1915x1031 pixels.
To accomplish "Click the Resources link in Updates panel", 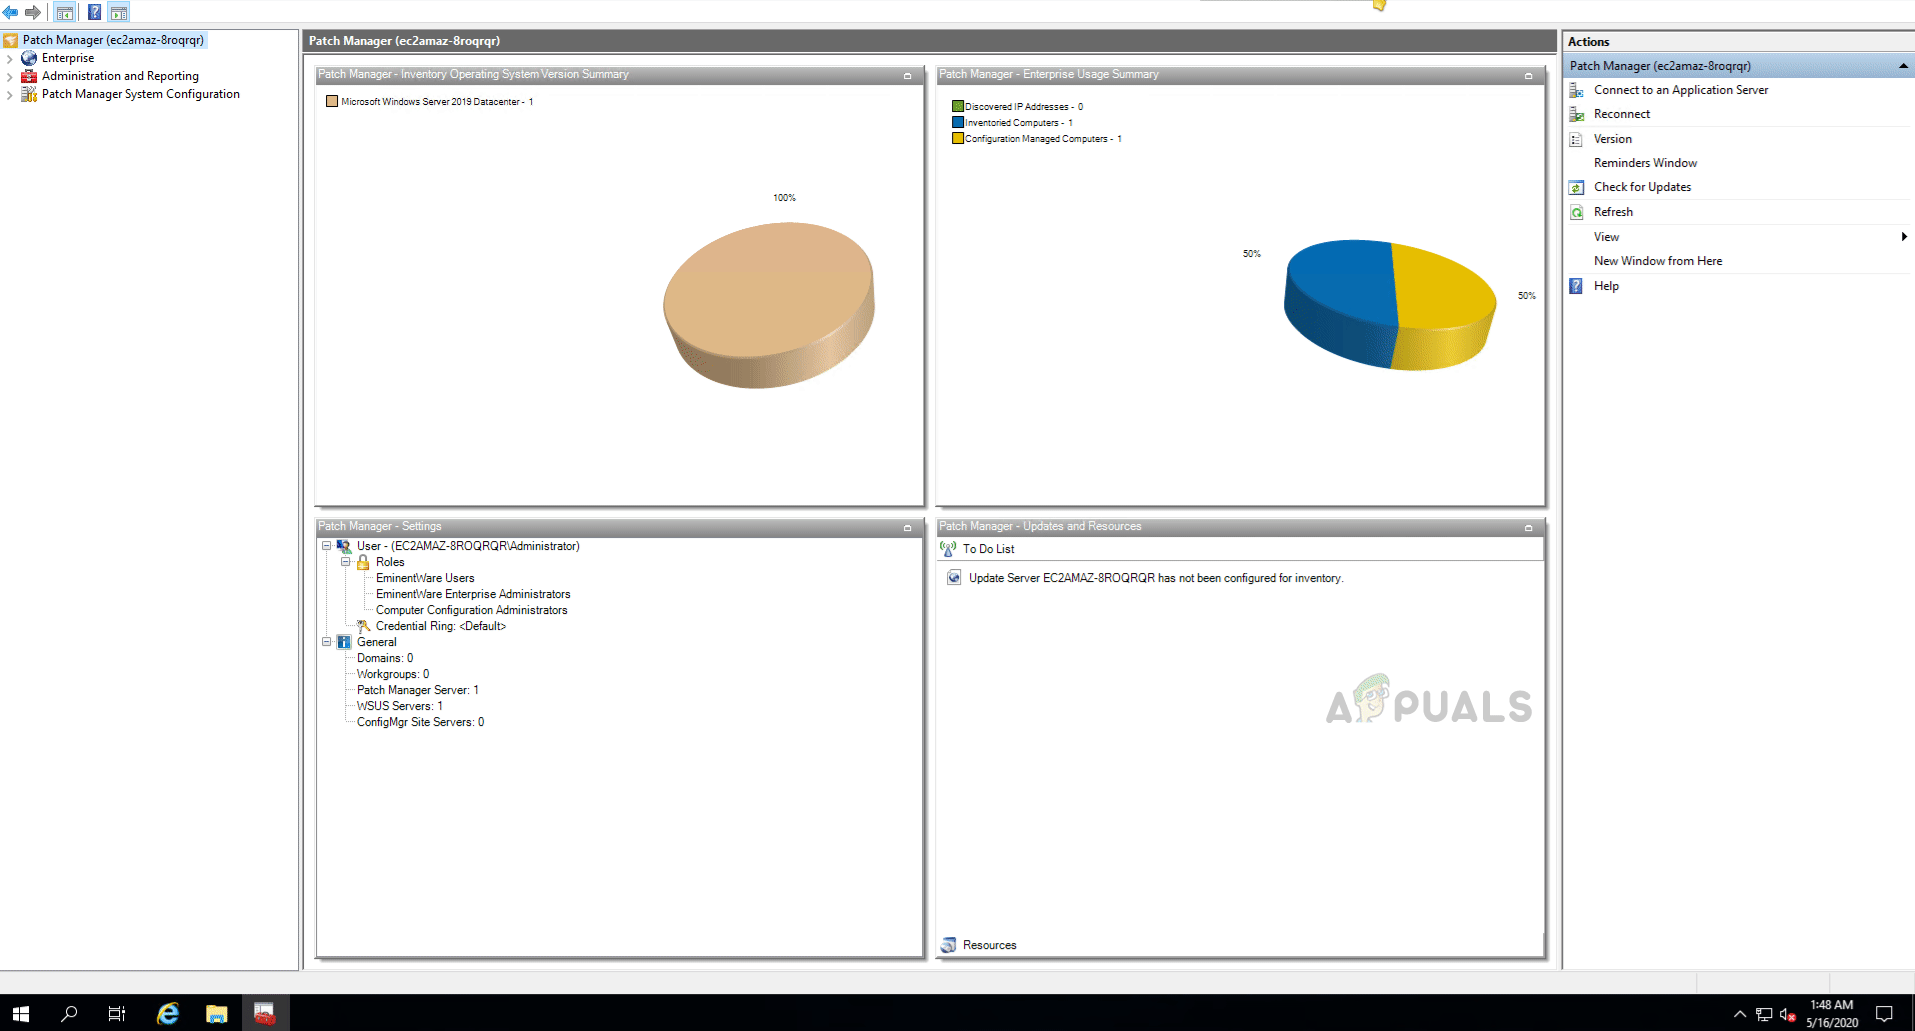I will click(x=989, y=945).
